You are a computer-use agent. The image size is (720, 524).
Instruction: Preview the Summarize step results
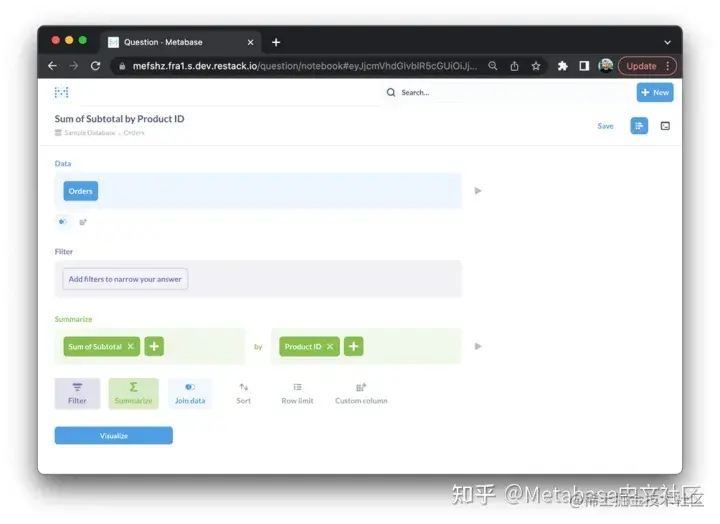(478, 346)
